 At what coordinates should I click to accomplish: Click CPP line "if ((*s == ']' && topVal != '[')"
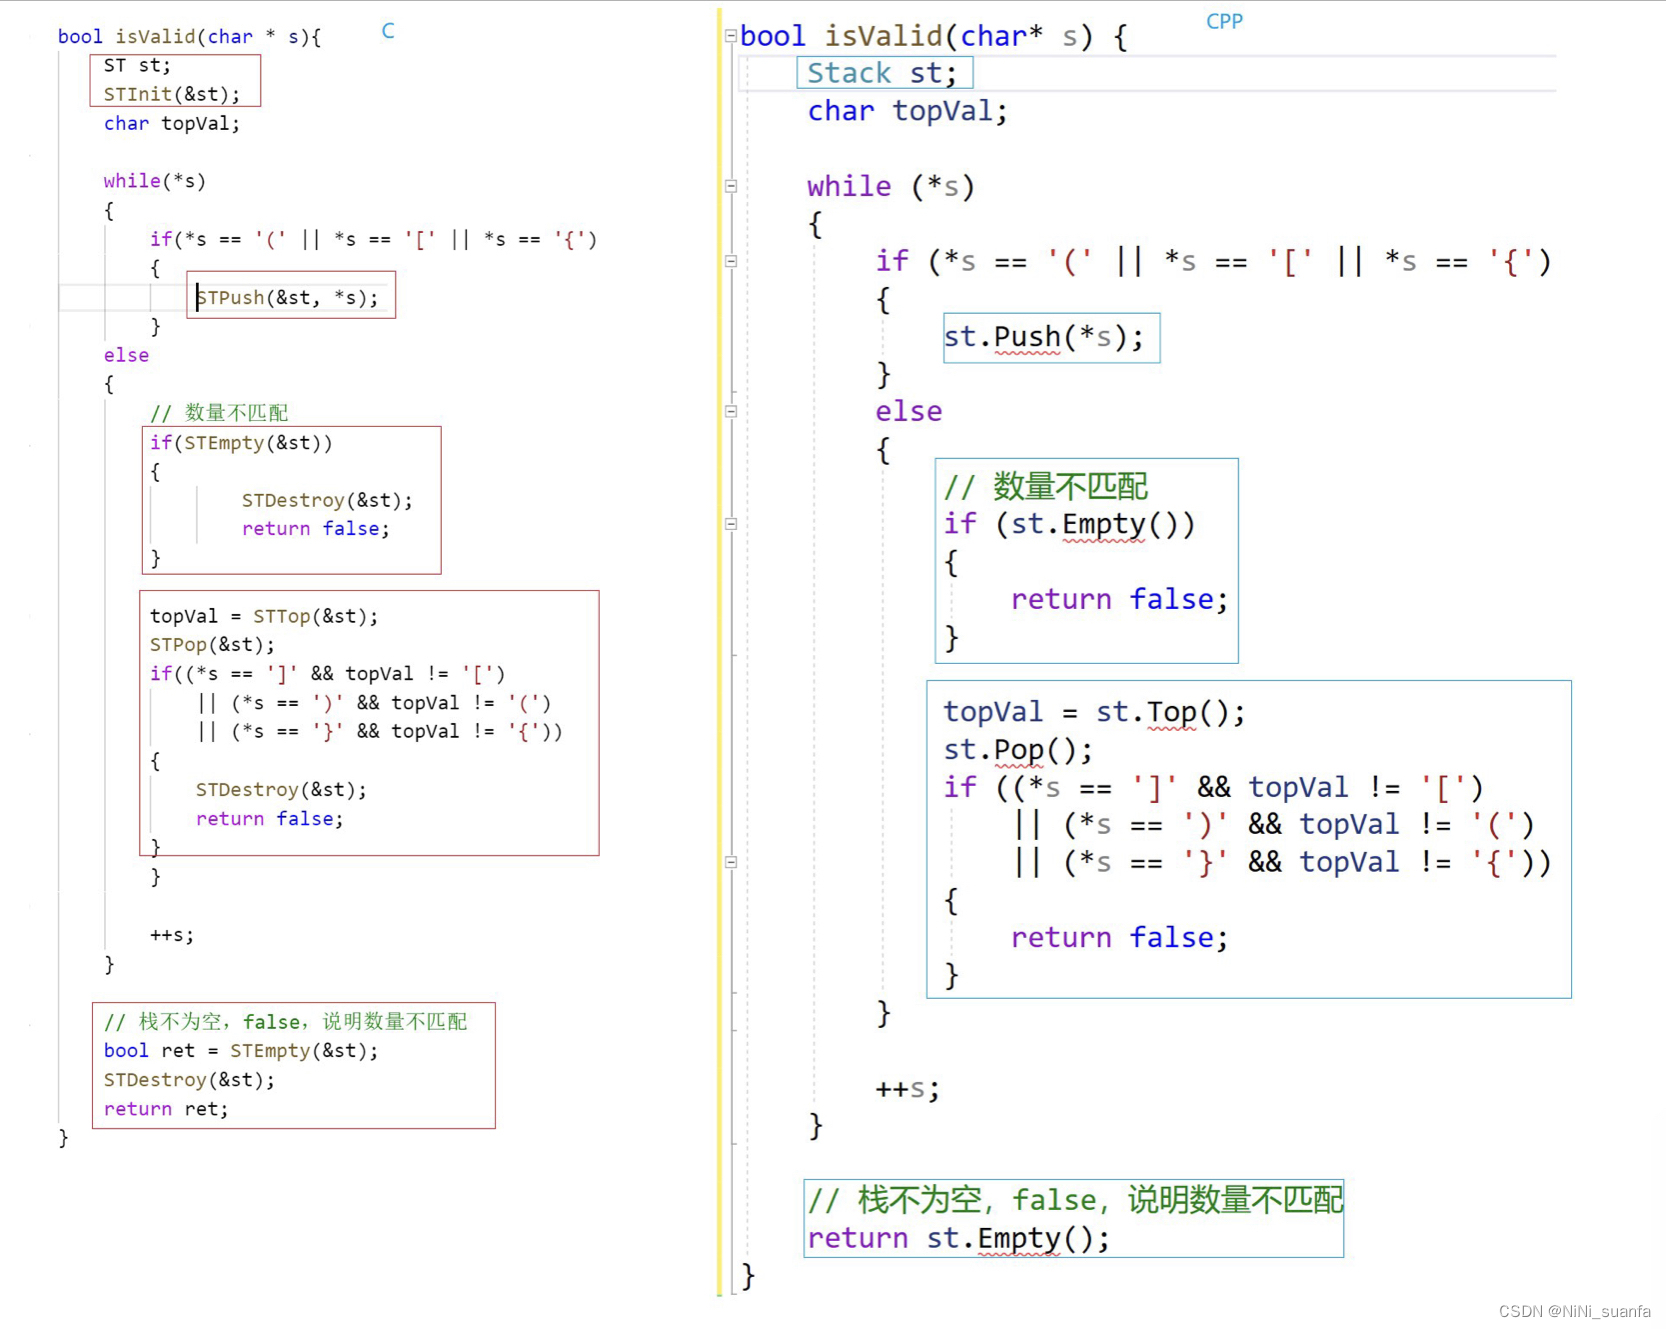point(1213,787)
